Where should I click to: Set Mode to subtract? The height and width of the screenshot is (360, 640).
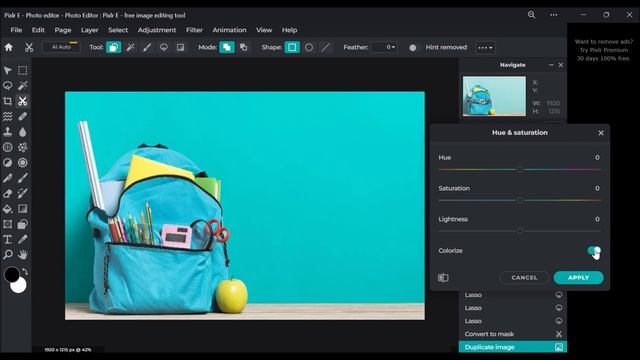tap(244, 47)
